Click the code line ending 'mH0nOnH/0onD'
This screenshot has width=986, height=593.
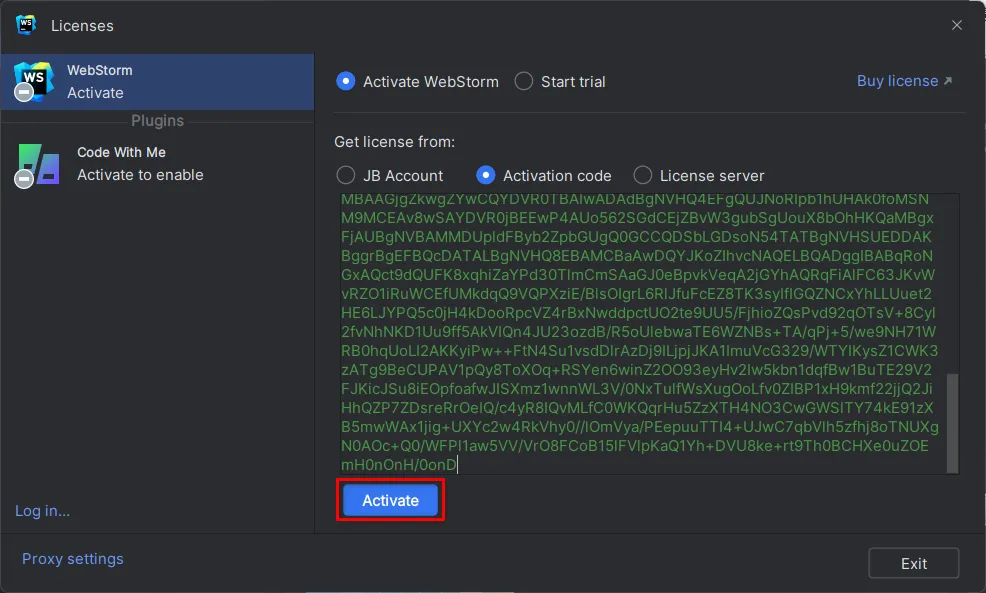[399, 465]
